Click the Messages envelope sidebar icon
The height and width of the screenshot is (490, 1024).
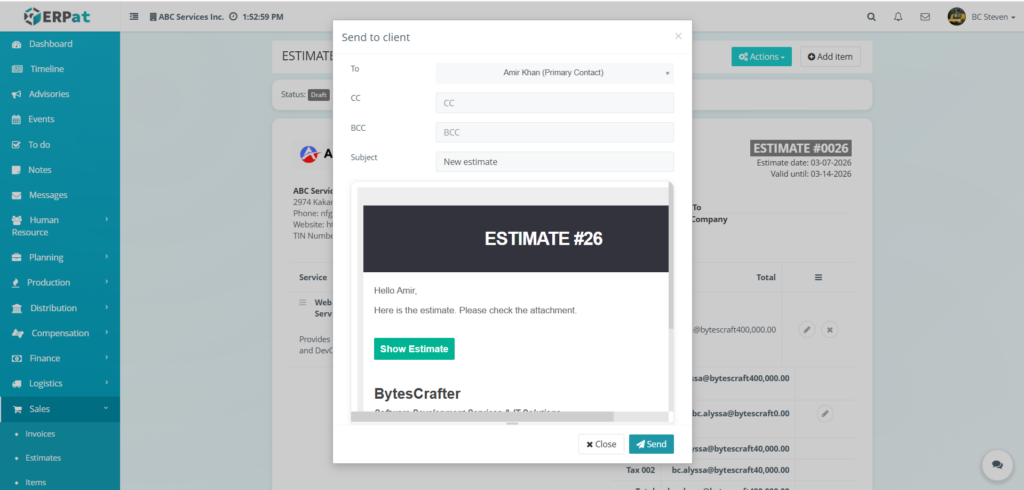click(17, 195)
